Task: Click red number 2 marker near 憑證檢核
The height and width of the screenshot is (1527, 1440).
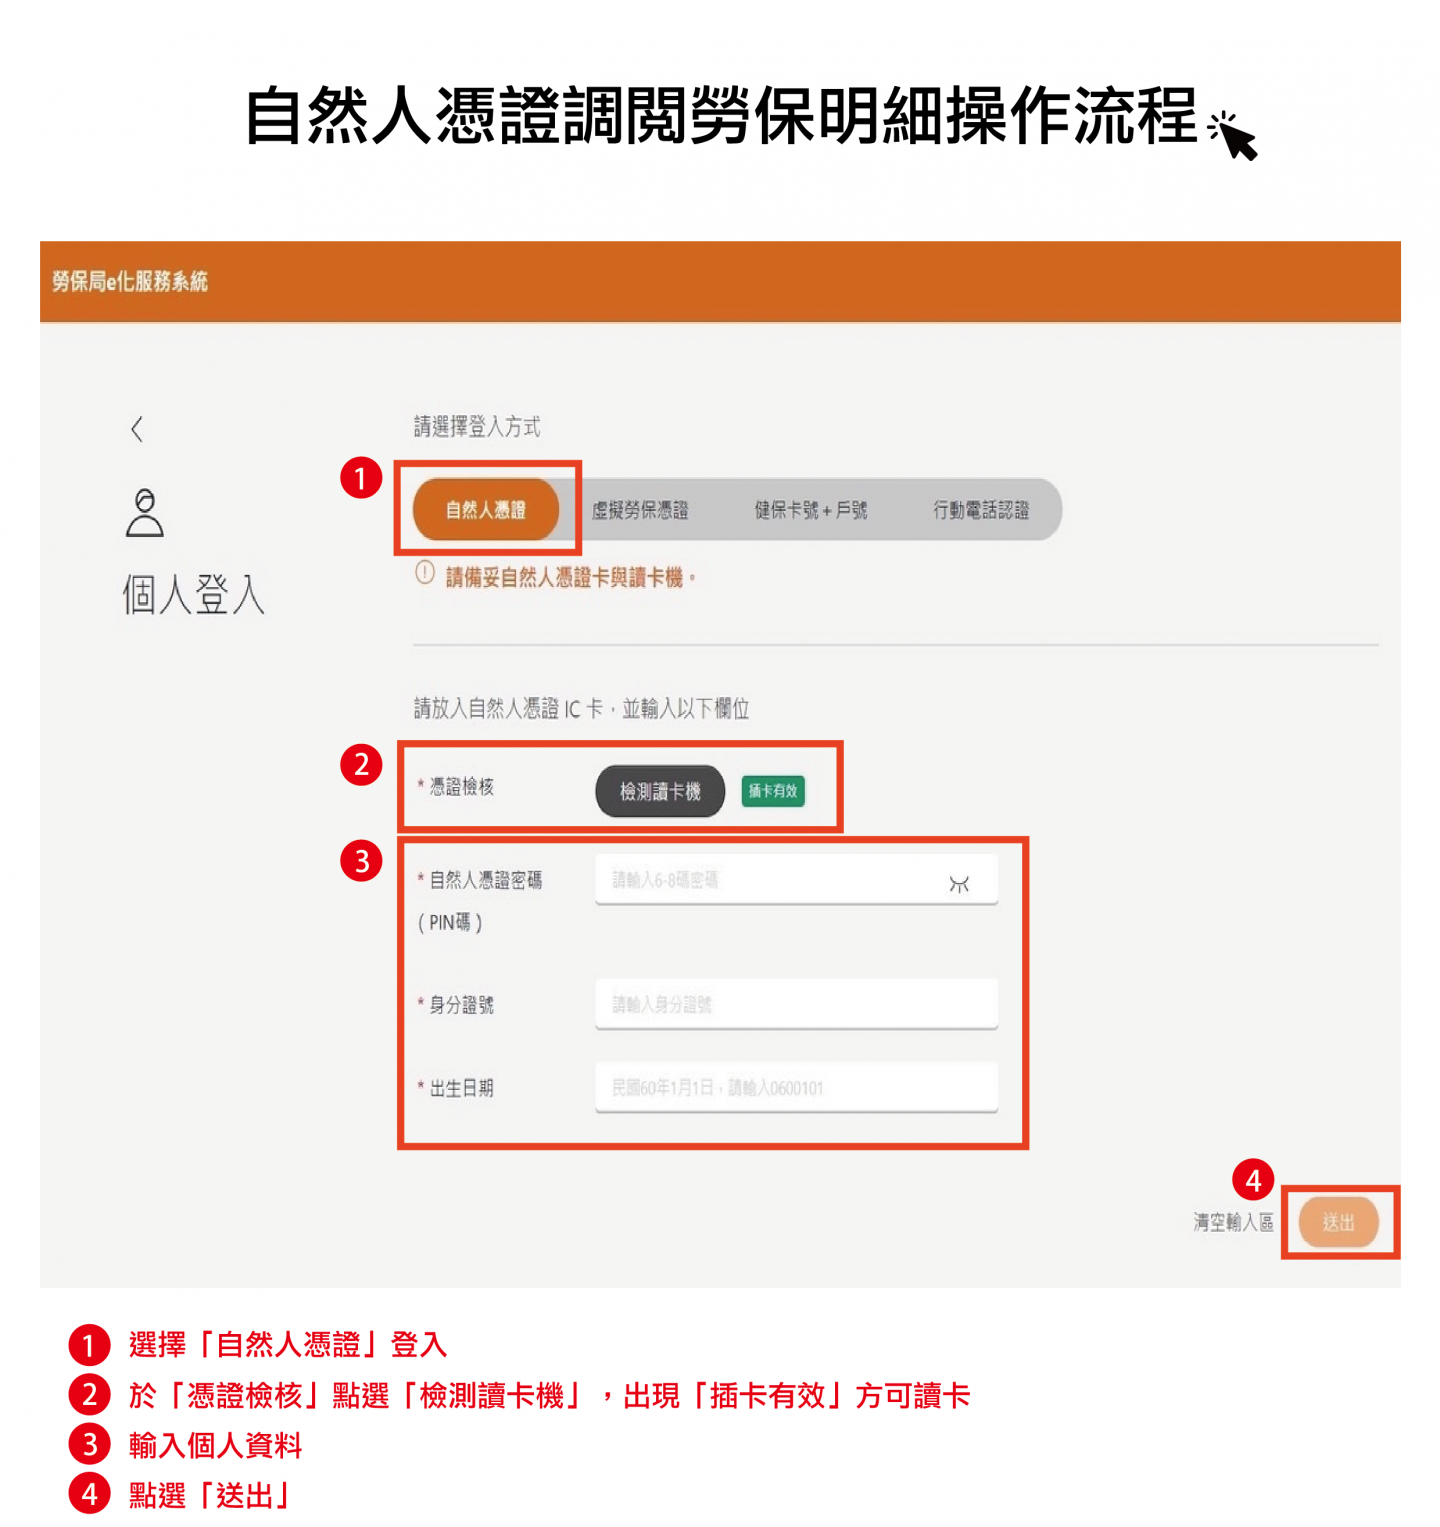Action: click(x=361, y=765)
